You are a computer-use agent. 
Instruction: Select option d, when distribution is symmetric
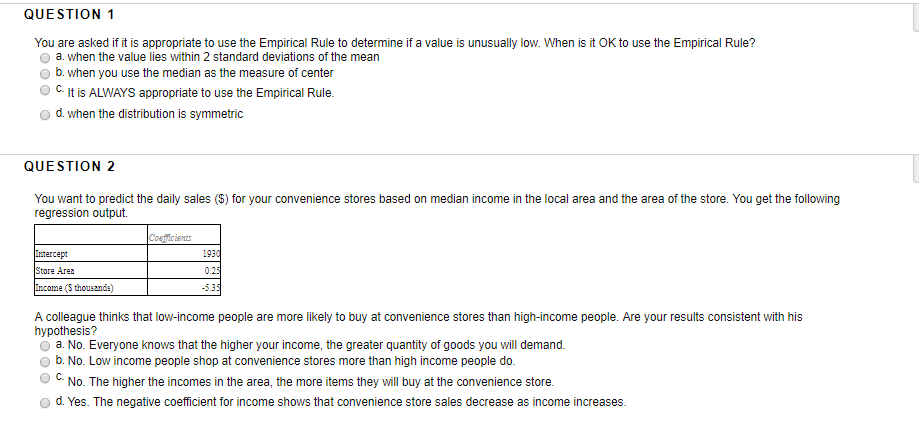click(x=45, y=114)
